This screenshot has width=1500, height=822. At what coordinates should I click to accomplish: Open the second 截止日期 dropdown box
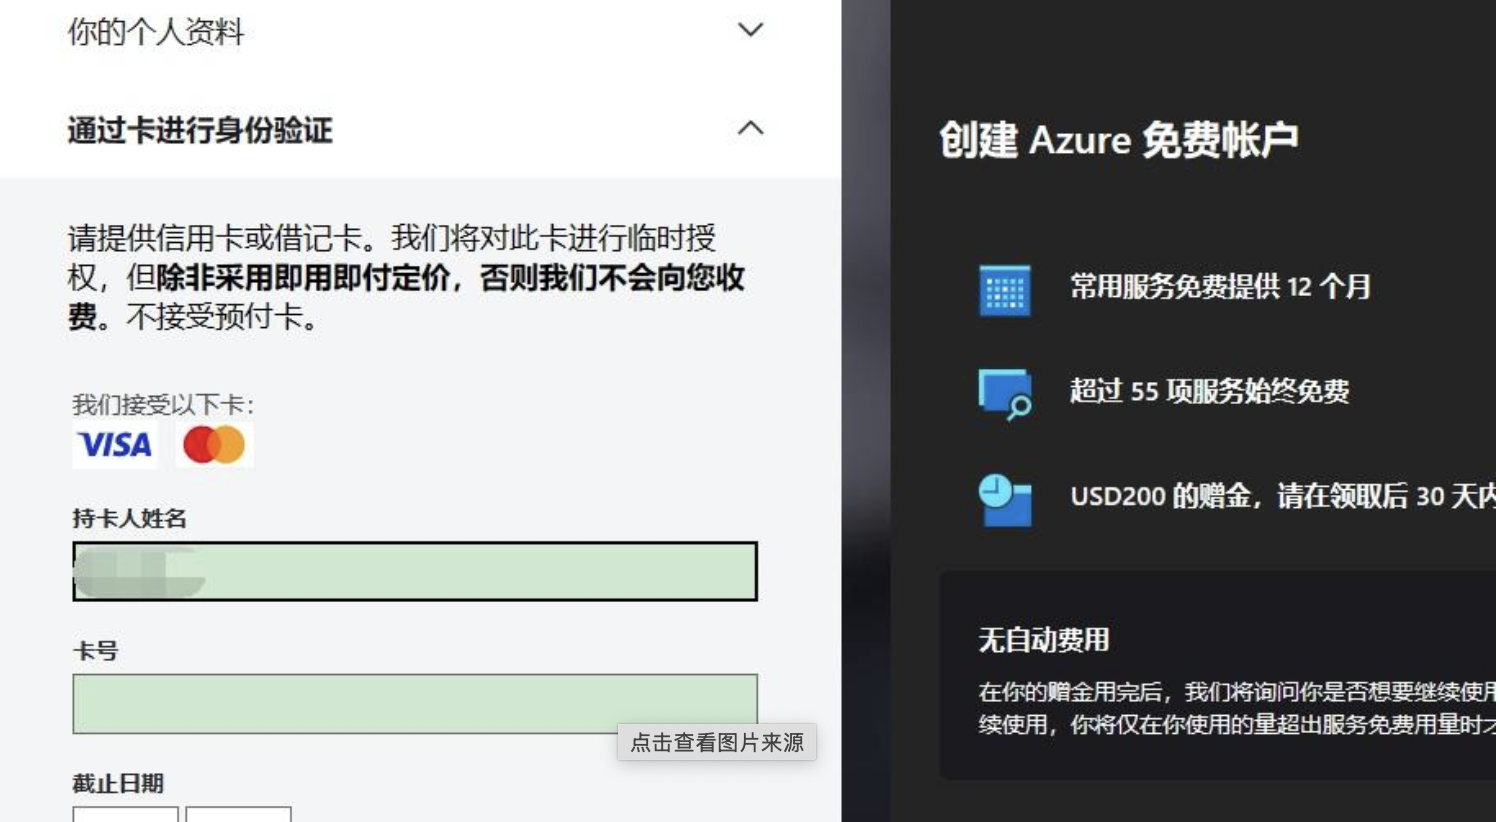[239, 815]
